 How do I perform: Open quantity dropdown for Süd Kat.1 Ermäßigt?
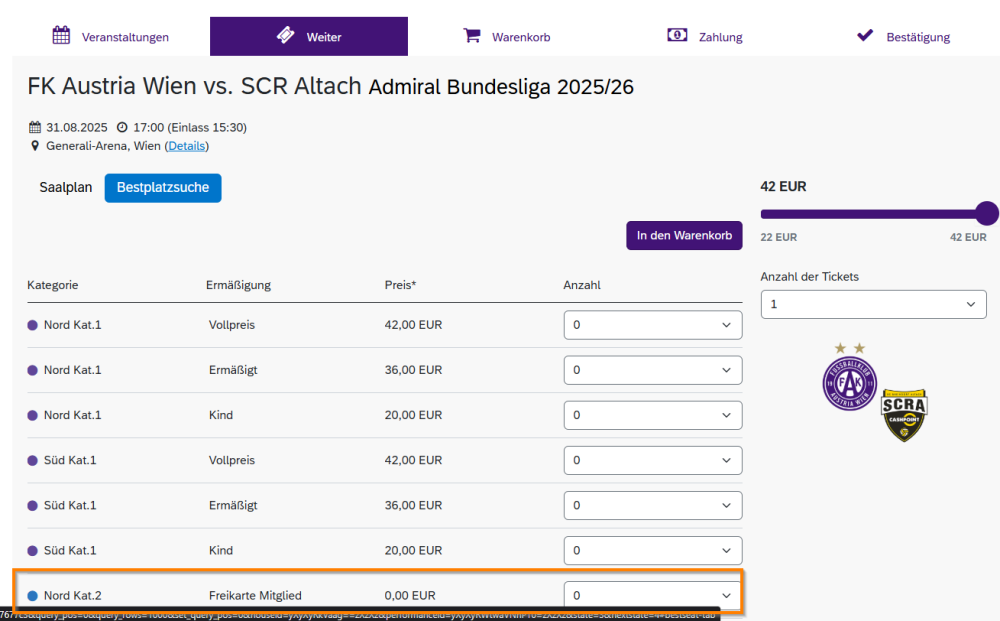[x=653, y=505]
